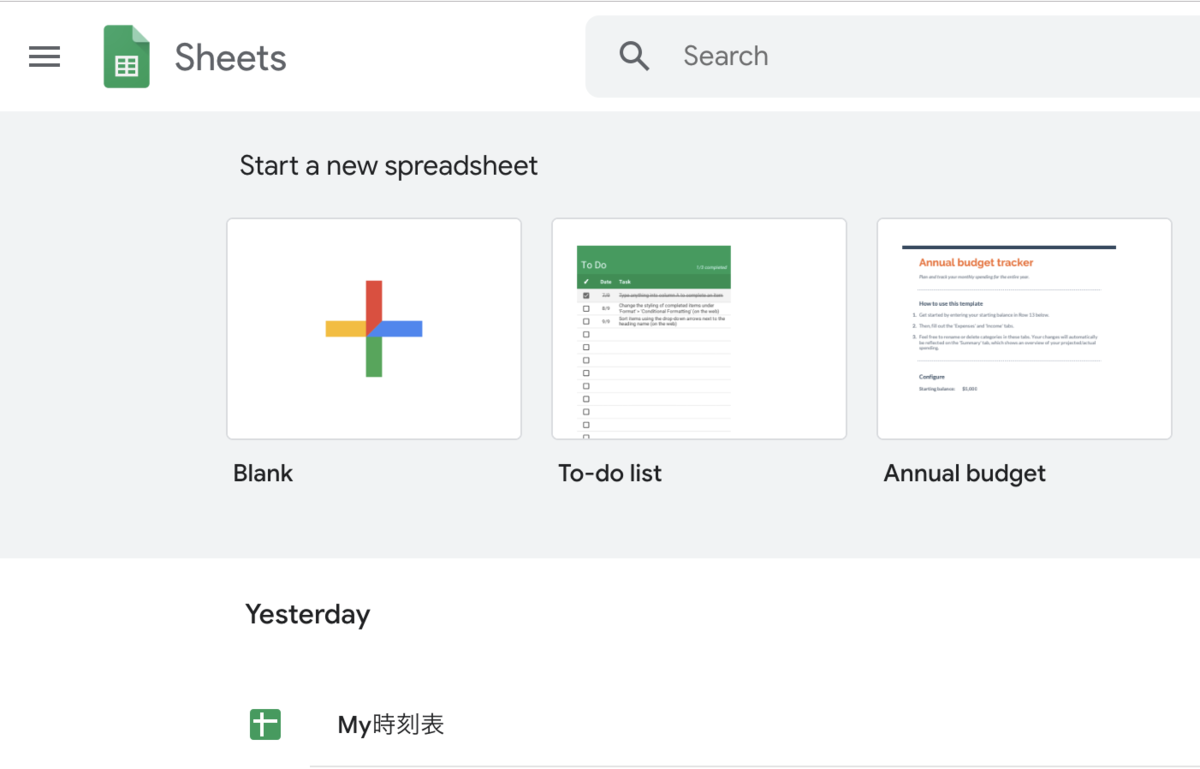
Task: Click the search magnifying glass icon
Action: pos(634,56)
